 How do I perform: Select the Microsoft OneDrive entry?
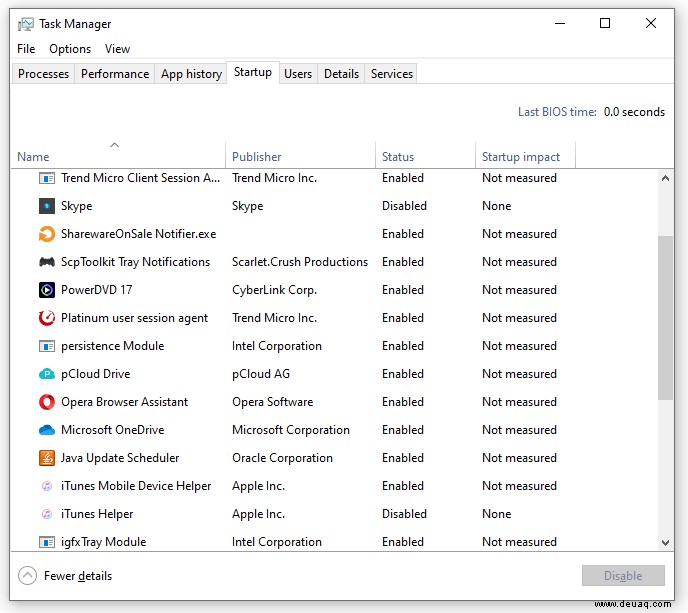click(x=112, y=430)
